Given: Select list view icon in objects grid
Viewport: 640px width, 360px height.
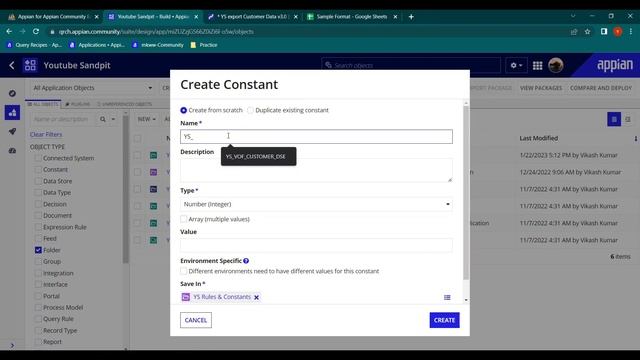Looking at the screenshot, I should 614,119.
